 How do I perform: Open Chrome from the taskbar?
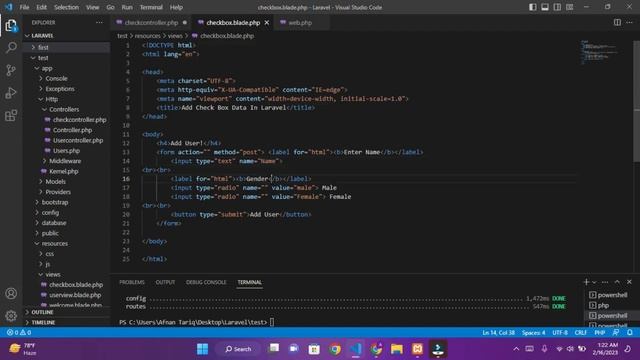(x=335, y=349)
